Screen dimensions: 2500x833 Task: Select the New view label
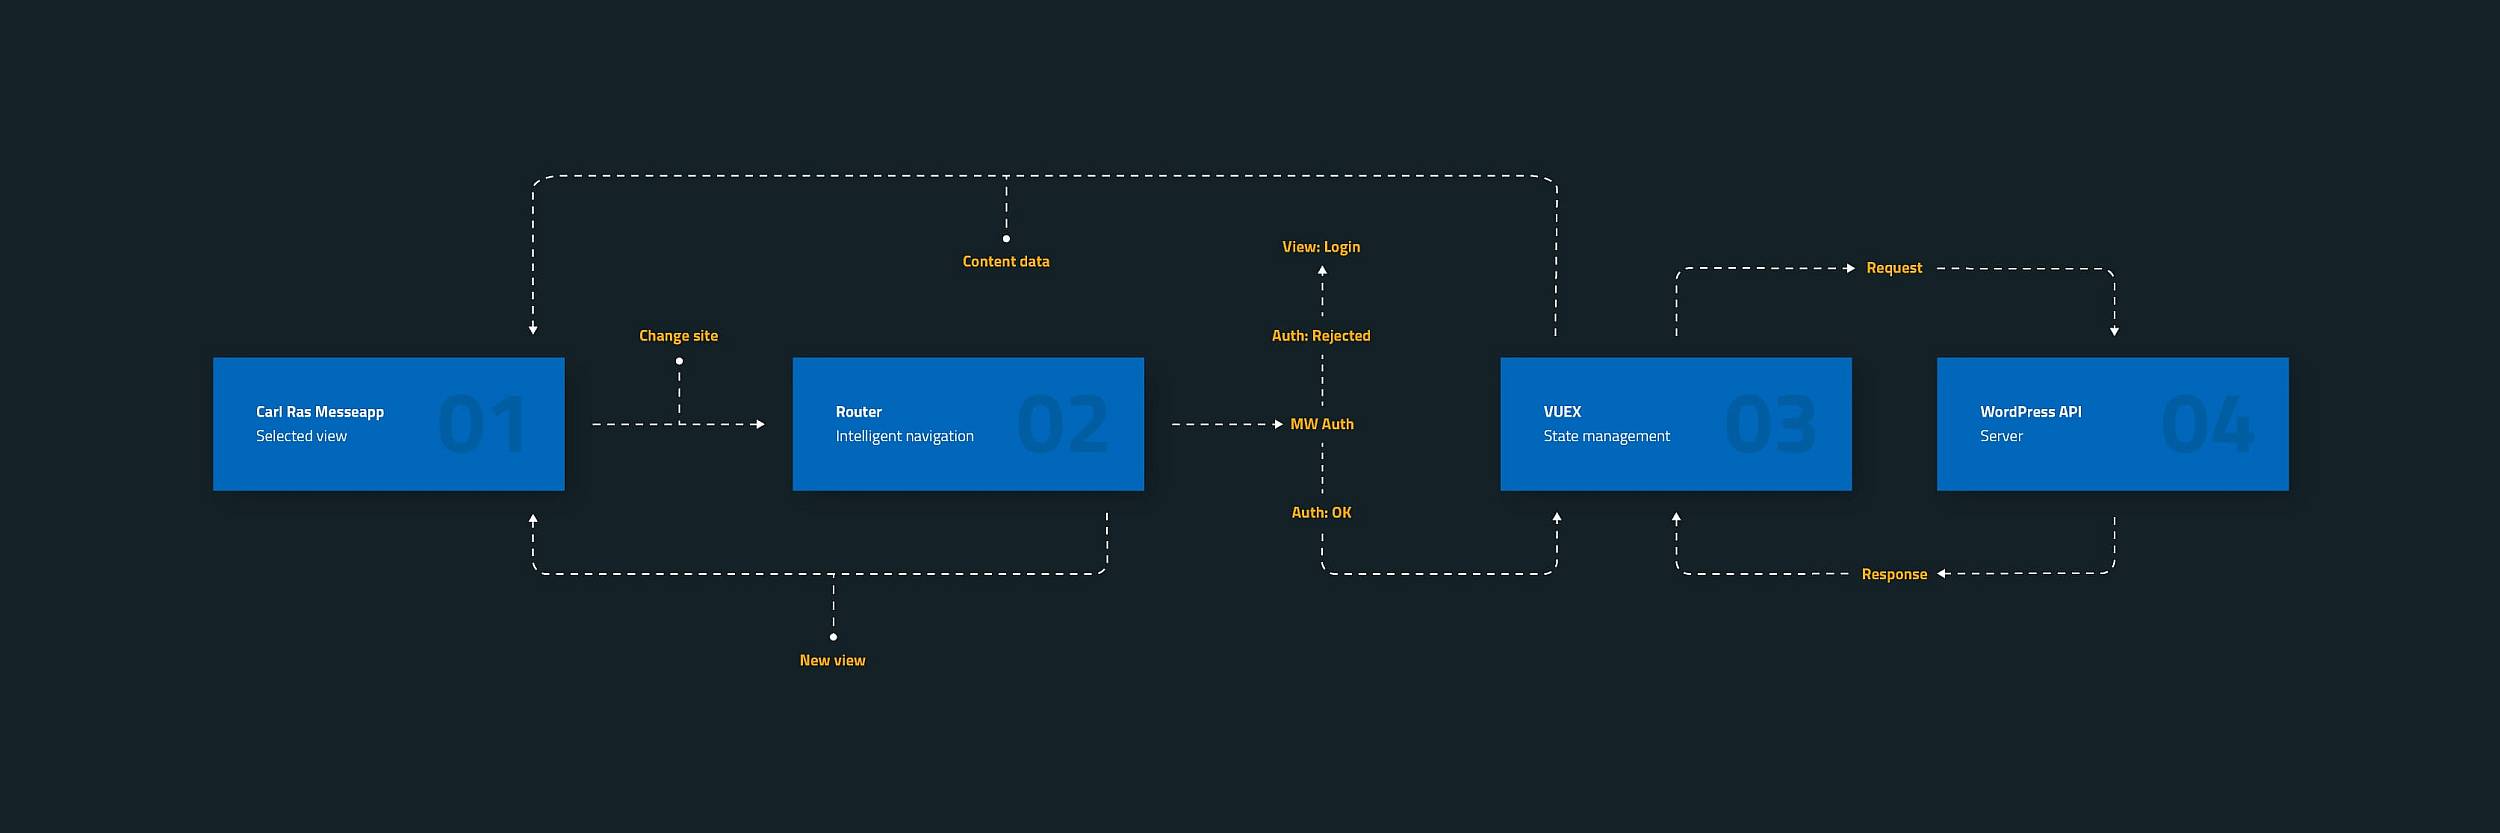[832, 661]
